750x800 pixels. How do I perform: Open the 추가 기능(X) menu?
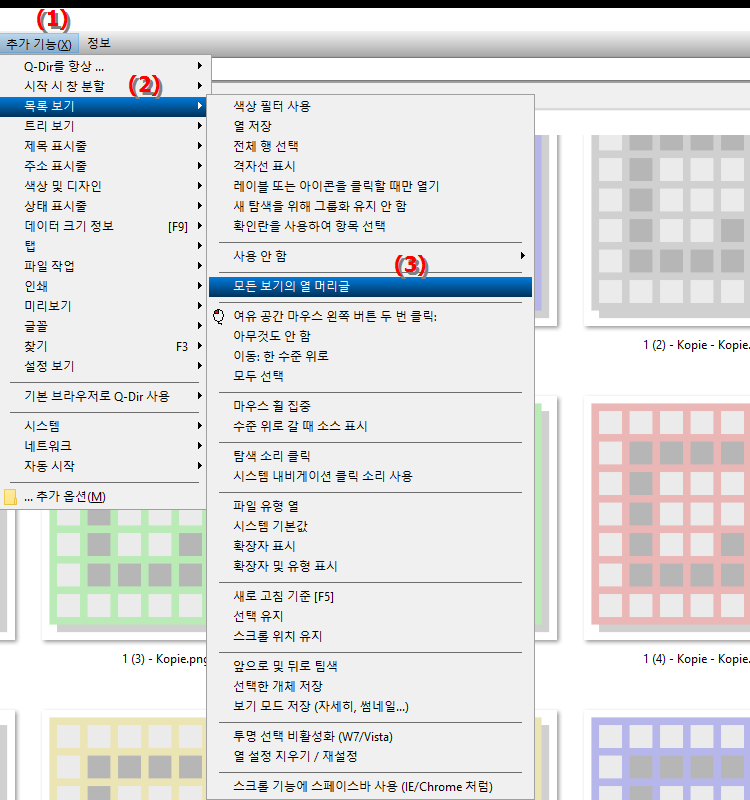pos(39,44)
